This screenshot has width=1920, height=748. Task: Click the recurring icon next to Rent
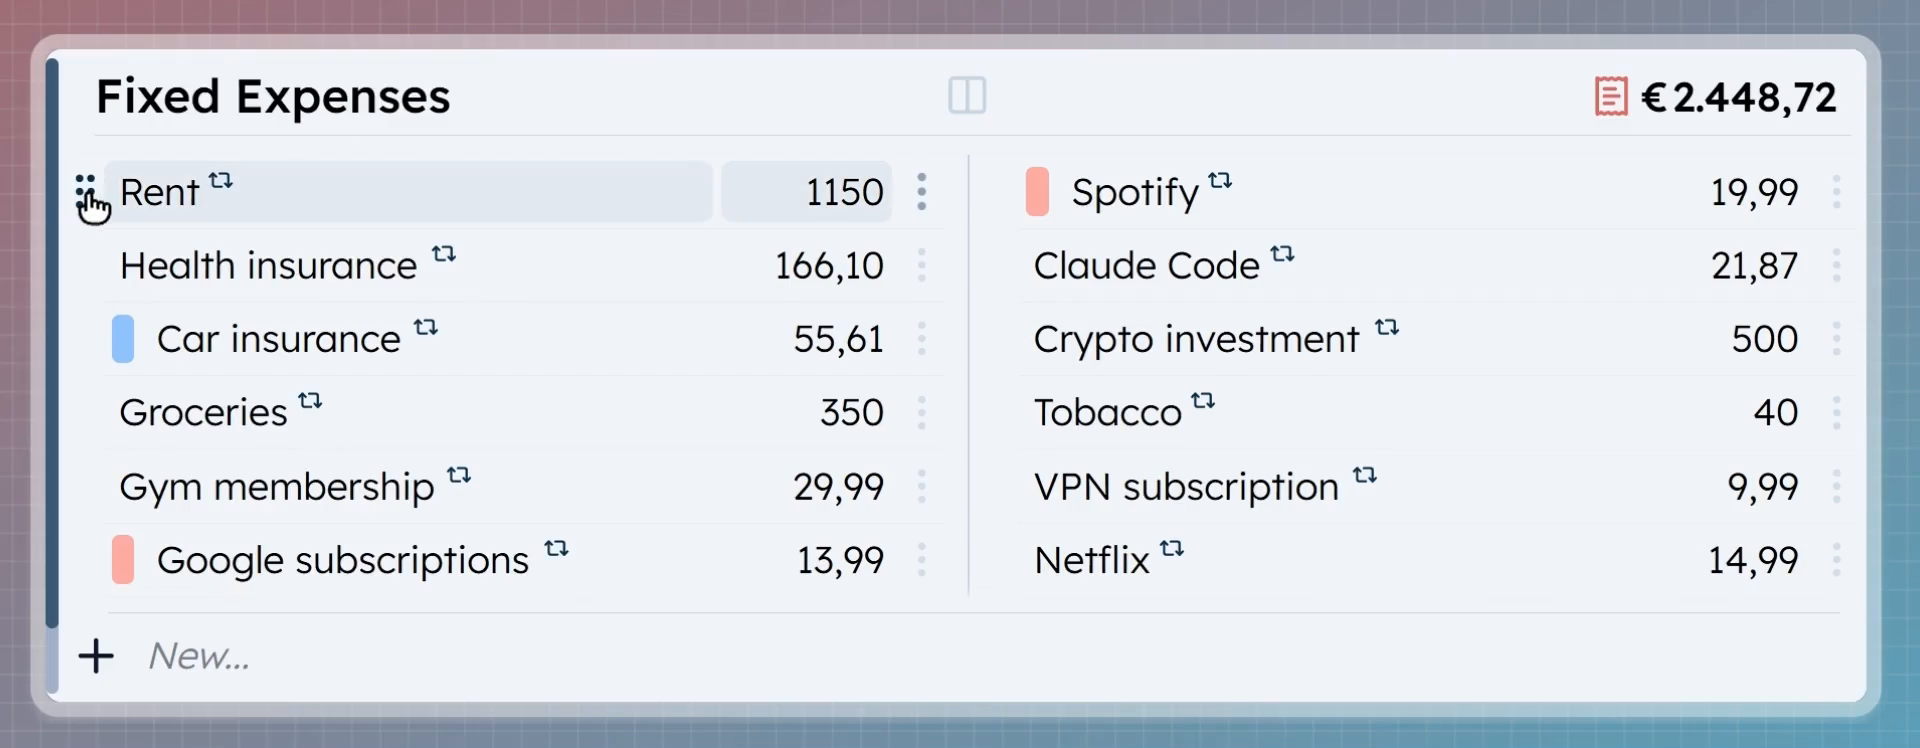coord(221,181)
